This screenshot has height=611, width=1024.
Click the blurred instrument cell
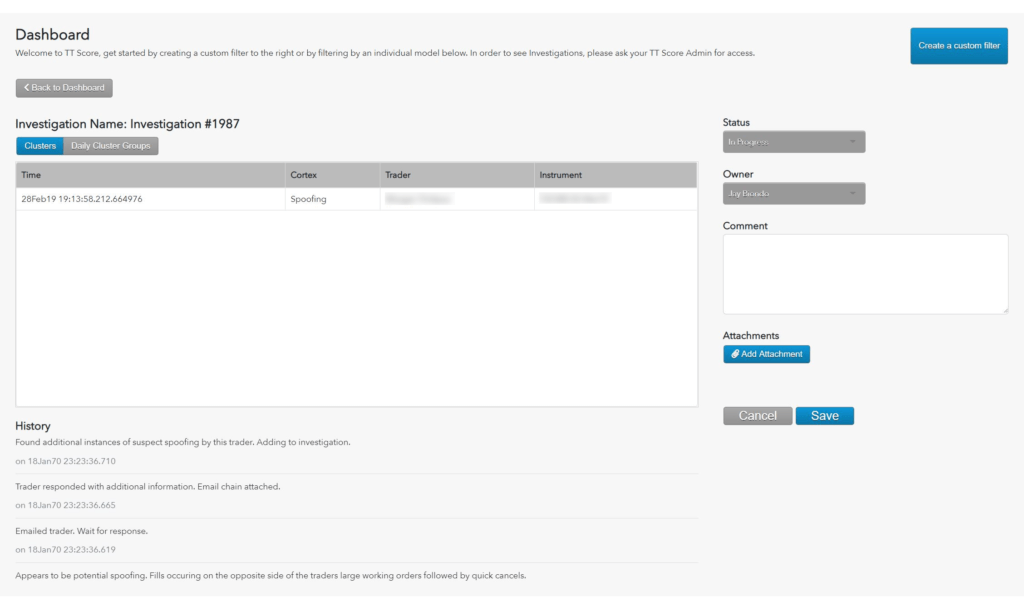(x=574, y=199)
